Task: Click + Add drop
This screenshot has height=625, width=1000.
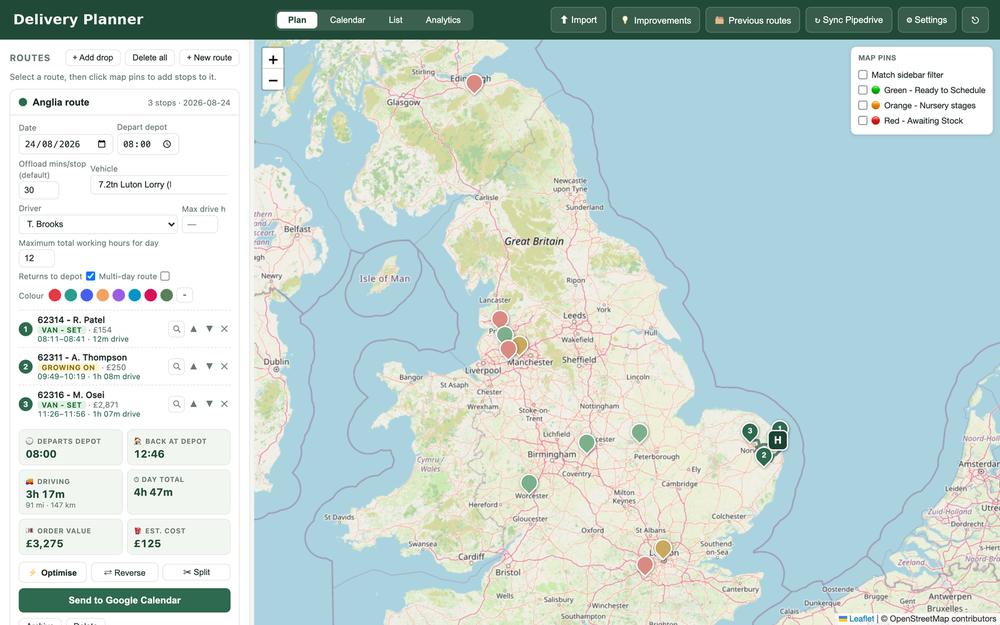Action: 93,57
